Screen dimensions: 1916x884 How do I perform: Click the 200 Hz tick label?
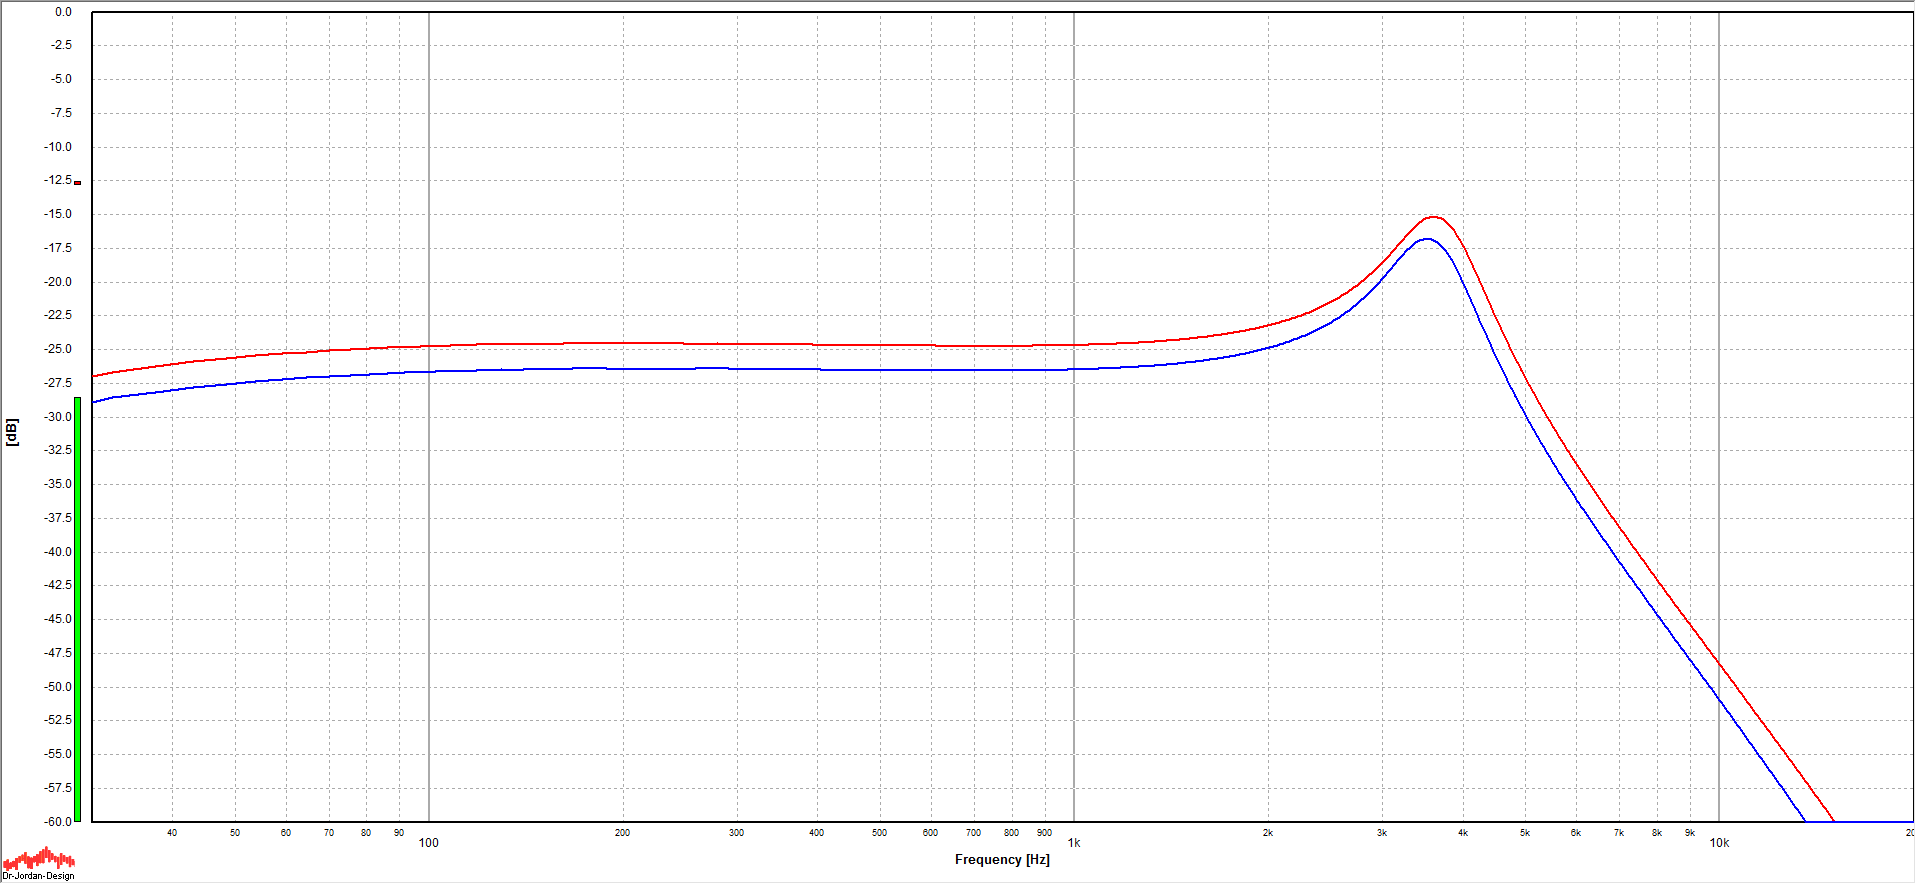pos(622,833)
